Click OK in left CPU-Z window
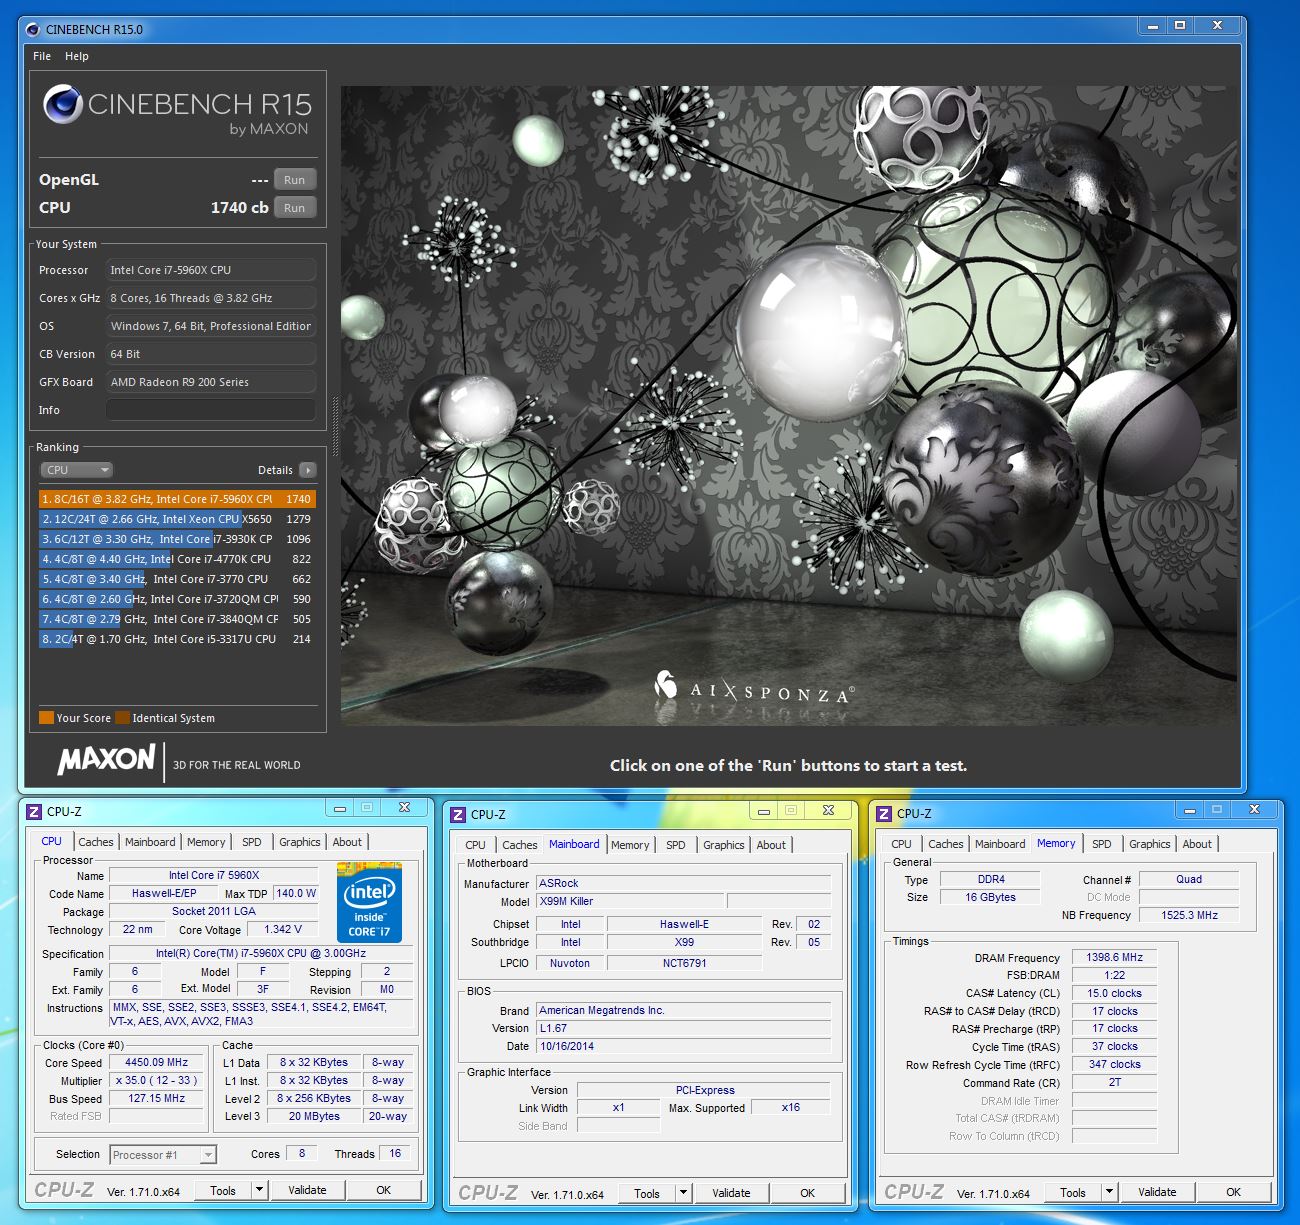 point(383,1190)
